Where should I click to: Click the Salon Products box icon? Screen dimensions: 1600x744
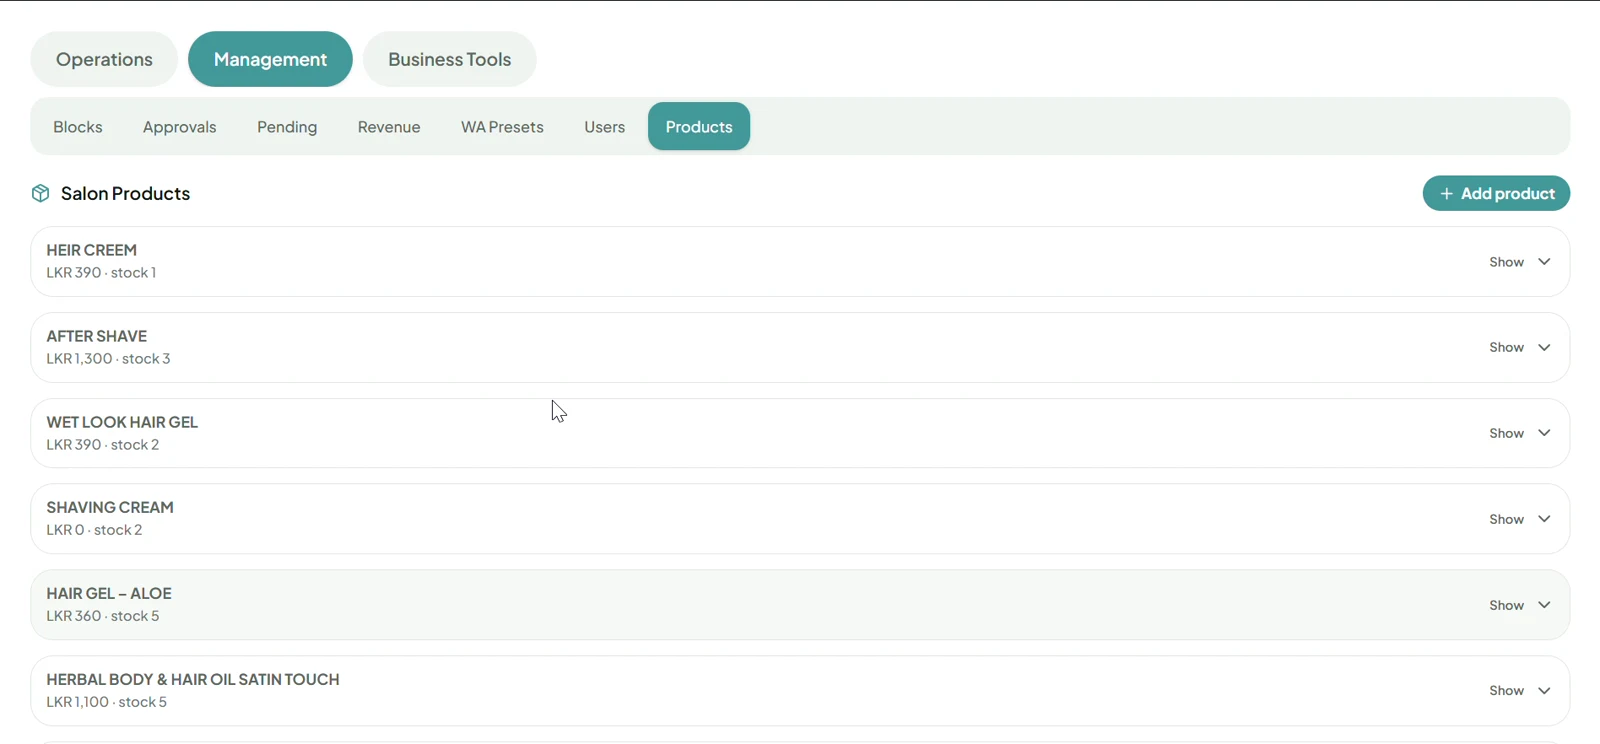click(40, 193)
